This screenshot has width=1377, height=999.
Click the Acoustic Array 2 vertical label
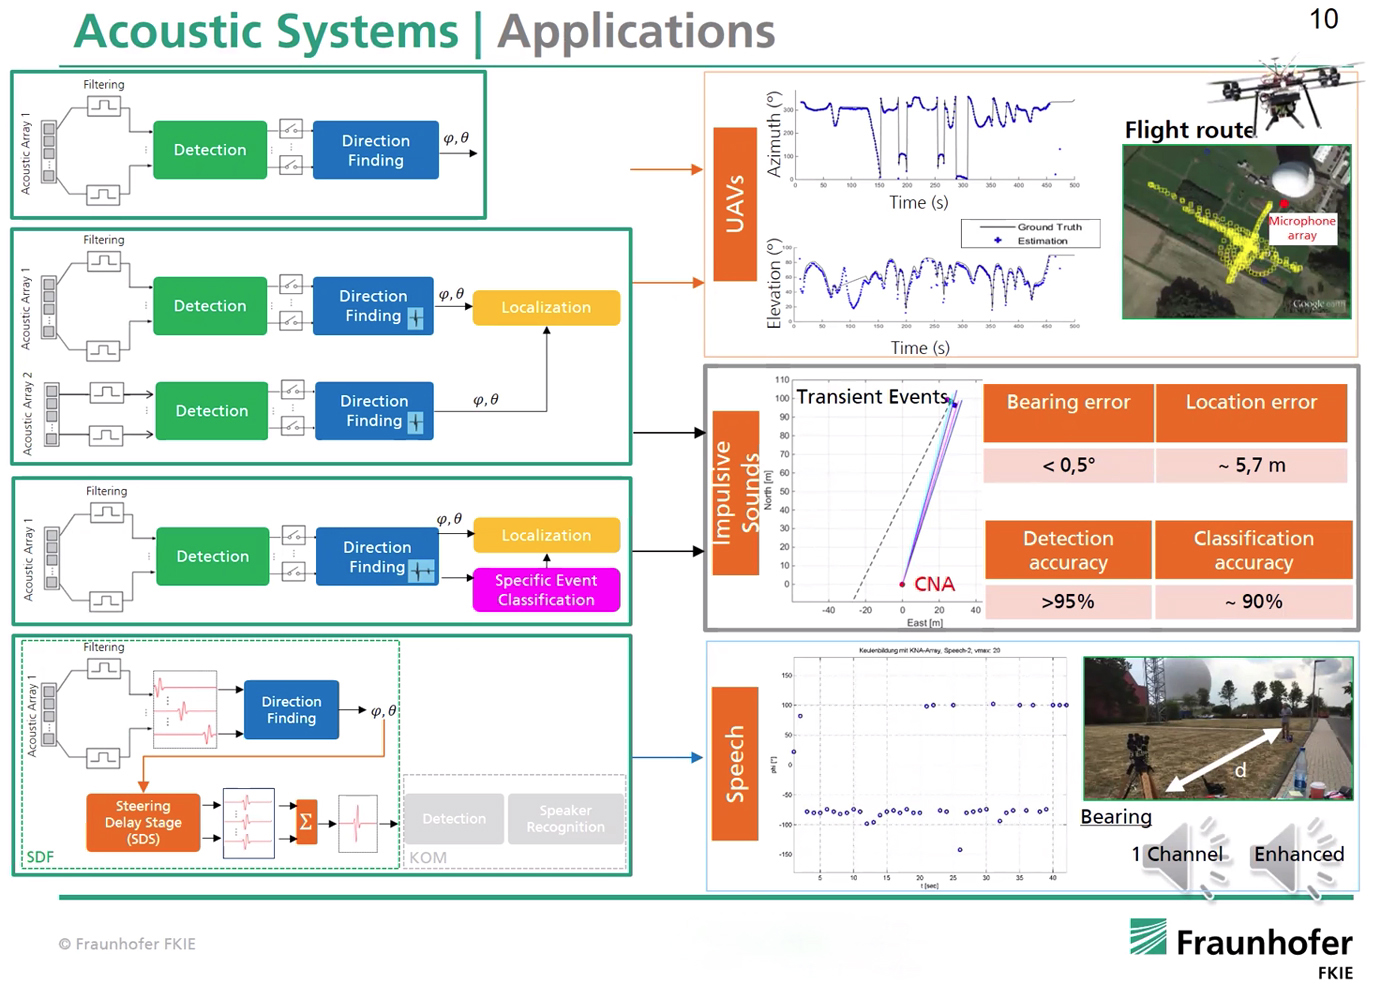pos(28,414)
